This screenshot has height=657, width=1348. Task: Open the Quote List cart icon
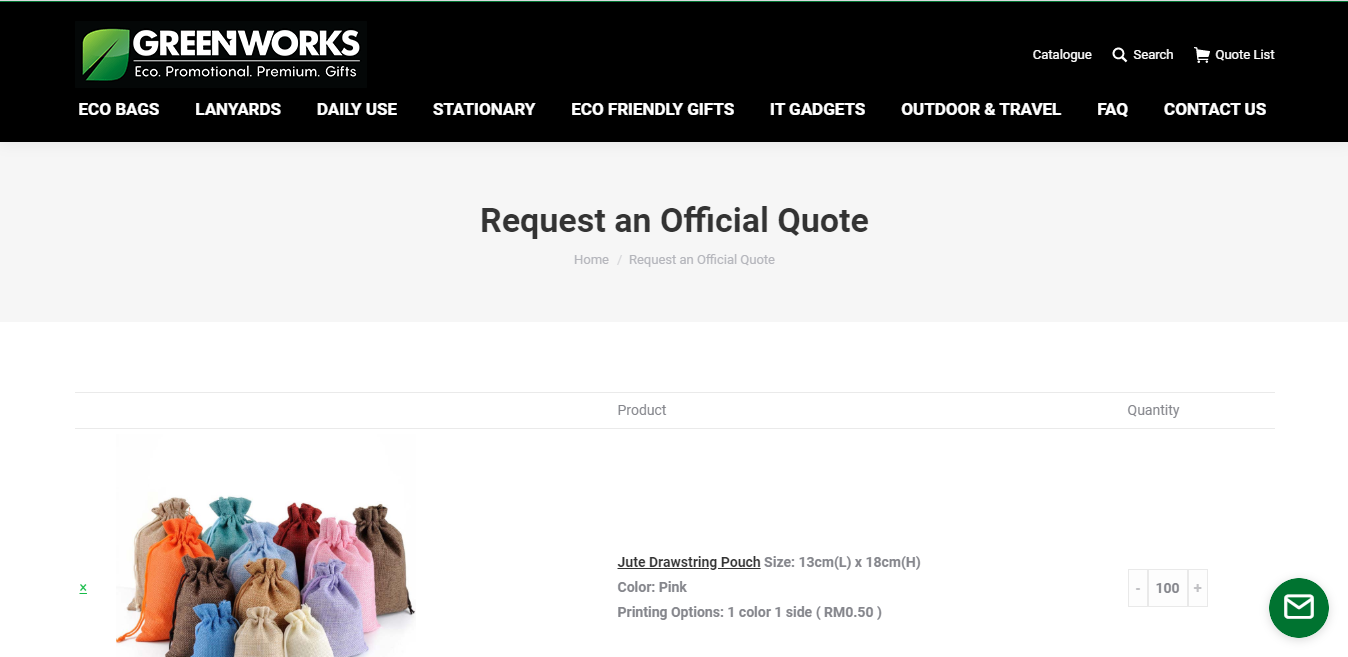click(1202, 55)
